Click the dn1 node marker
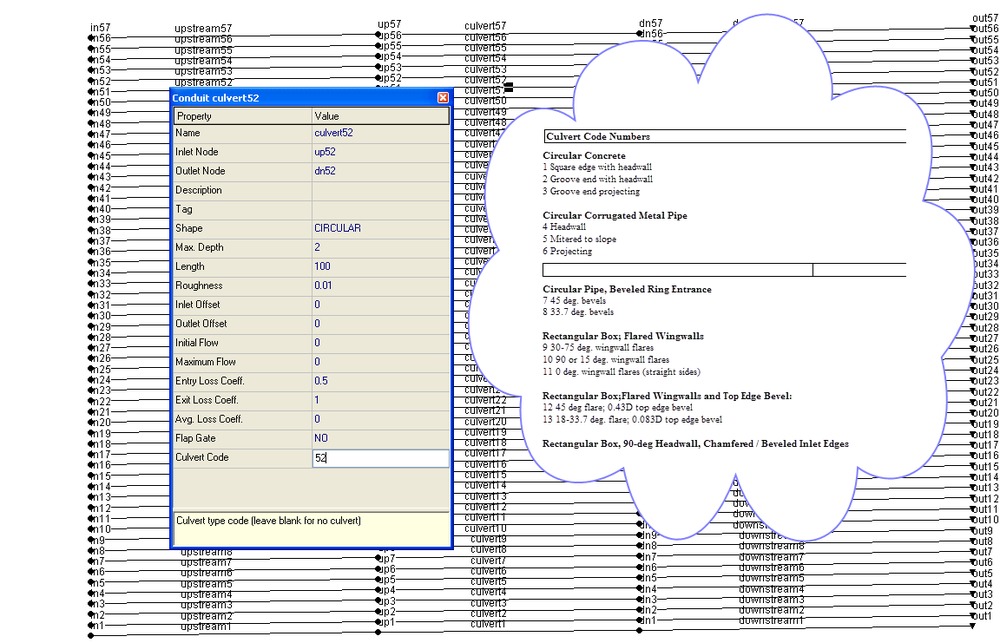Viewport: 1000px width, 643px height. coord(637,622)
